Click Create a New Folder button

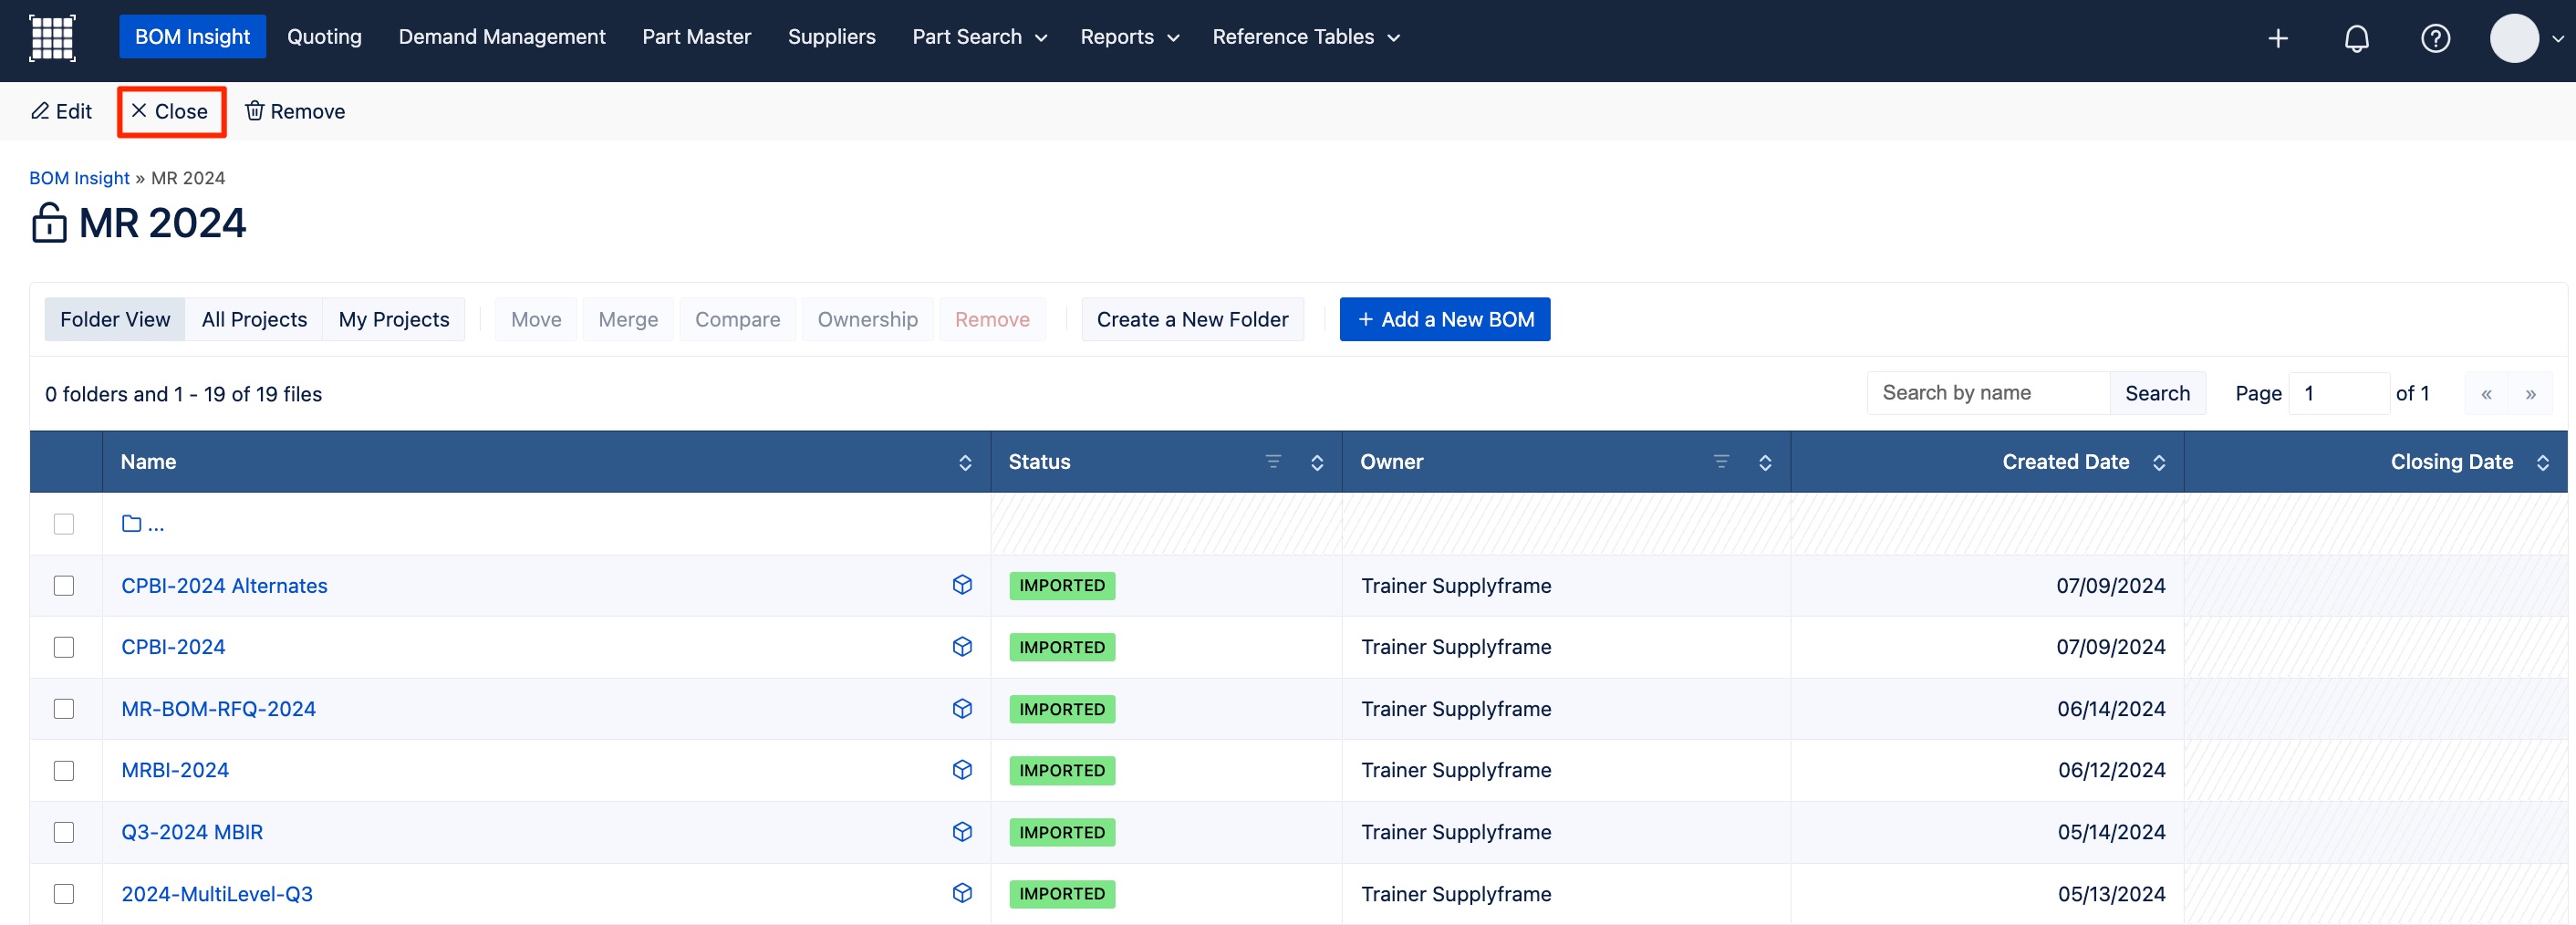(x=1192, y=320)
